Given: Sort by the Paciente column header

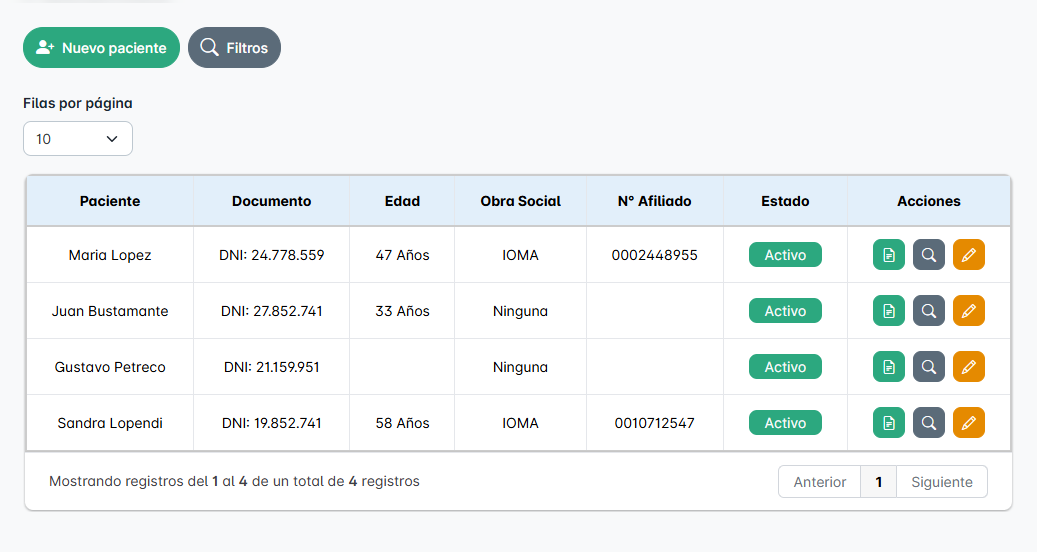Looking at the screenshot, I should pyautogui.click(x=110, y=201).
